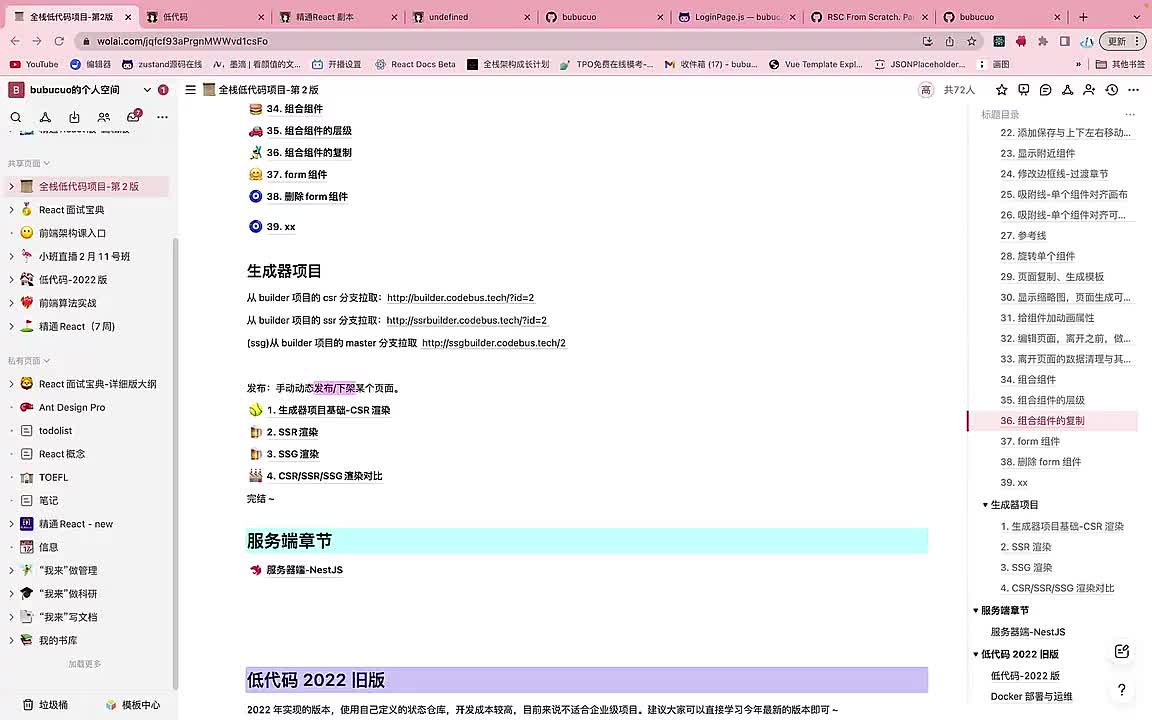Image resolution: width=1152 pixels, height=720 pixels.
Task: Open the ssgbuilder.codebus.tech/2 link
Action: [494, 343]
